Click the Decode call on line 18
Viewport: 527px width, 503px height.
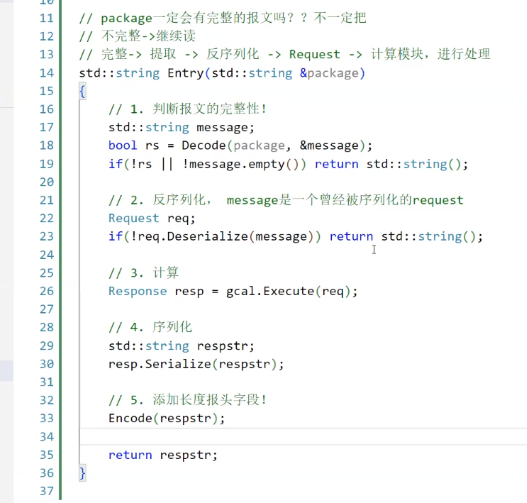204,145
